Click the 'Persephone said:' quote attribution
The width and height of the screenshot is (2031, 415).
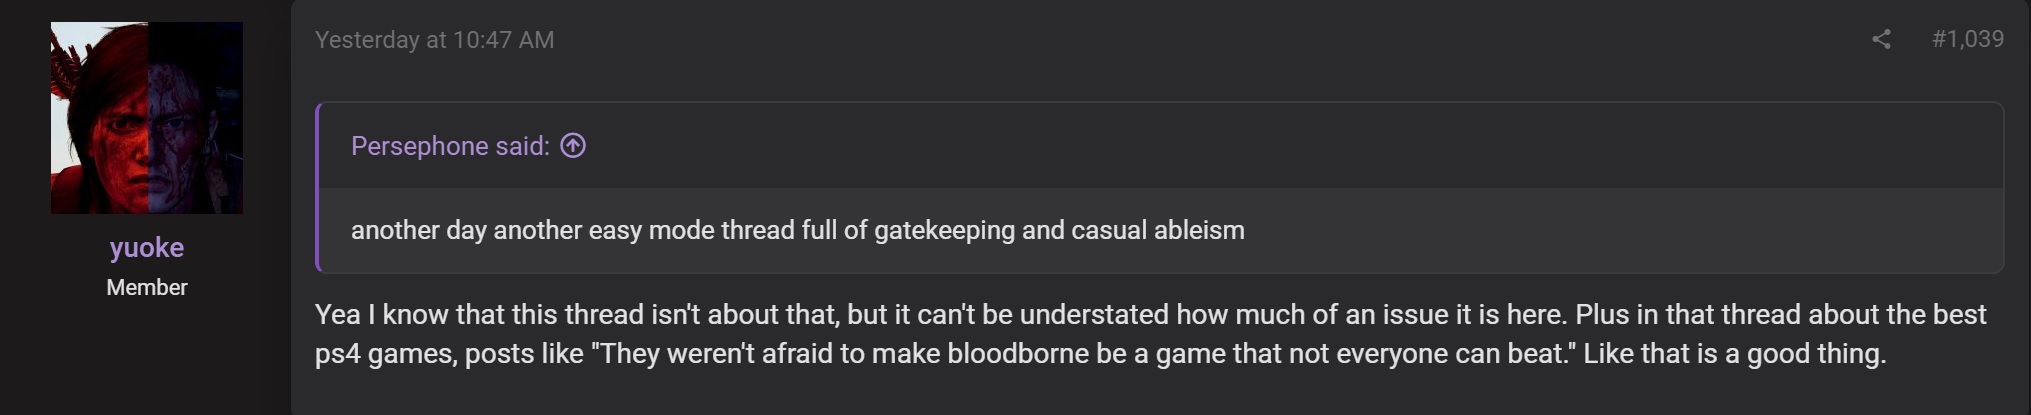point(450,146)
